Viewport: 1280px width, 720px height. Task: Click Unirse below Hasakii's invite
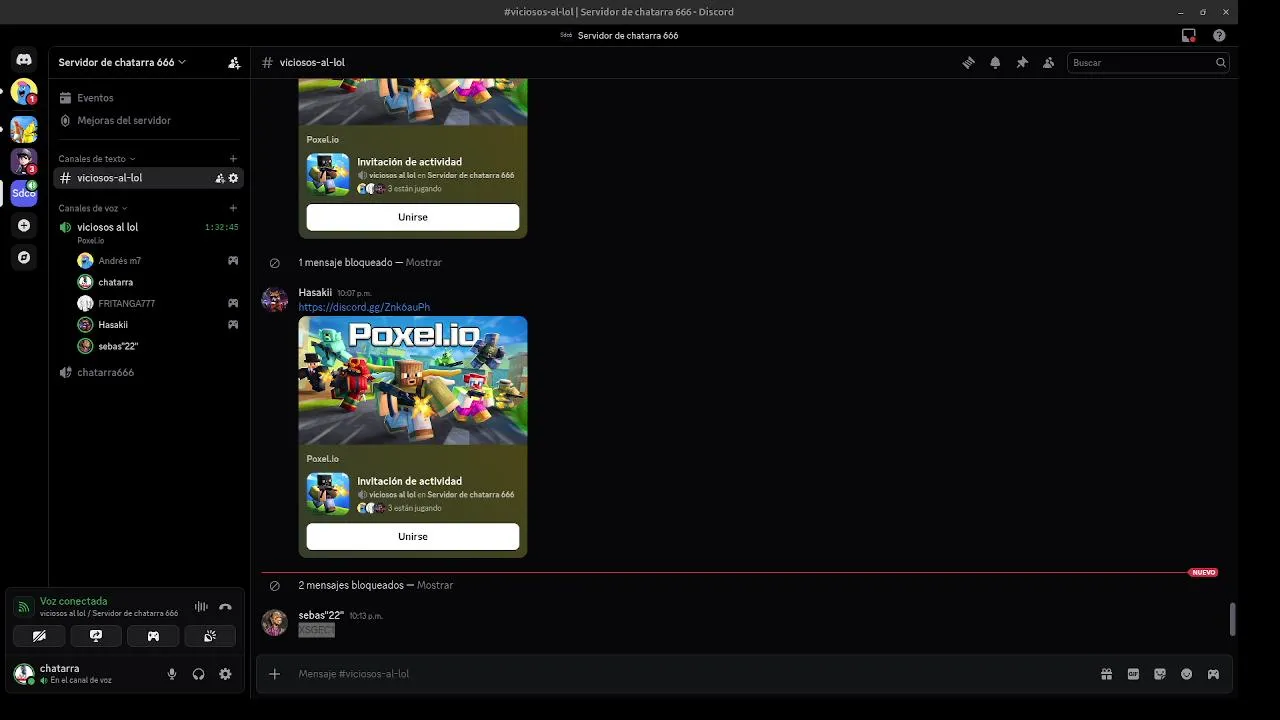tap(413, 536)
